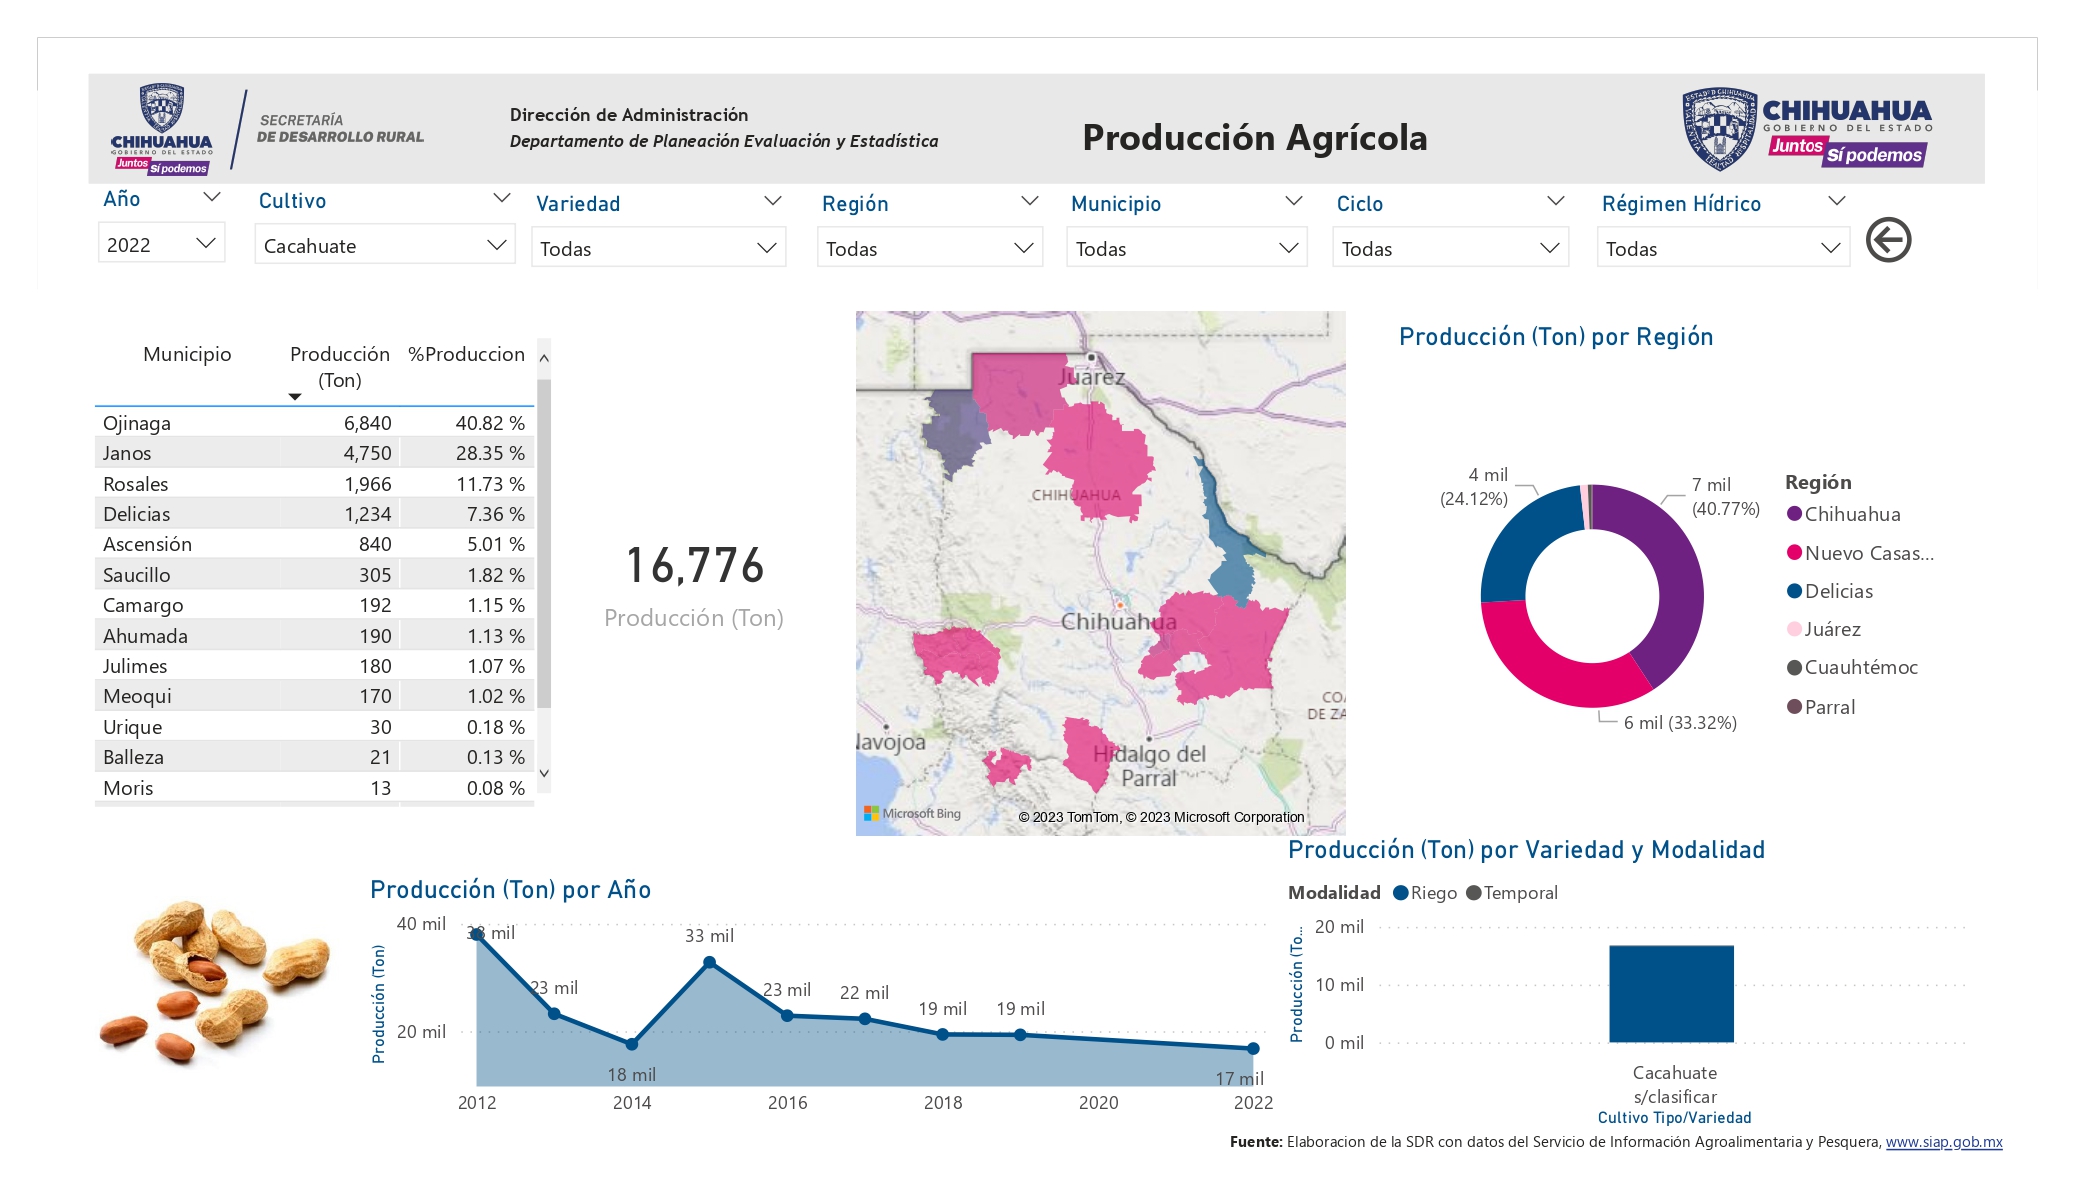Click the sort-descending arrow under Producción (Ton)
The height and width of the screenshot is (1200, 2075).
coord(294,397)
